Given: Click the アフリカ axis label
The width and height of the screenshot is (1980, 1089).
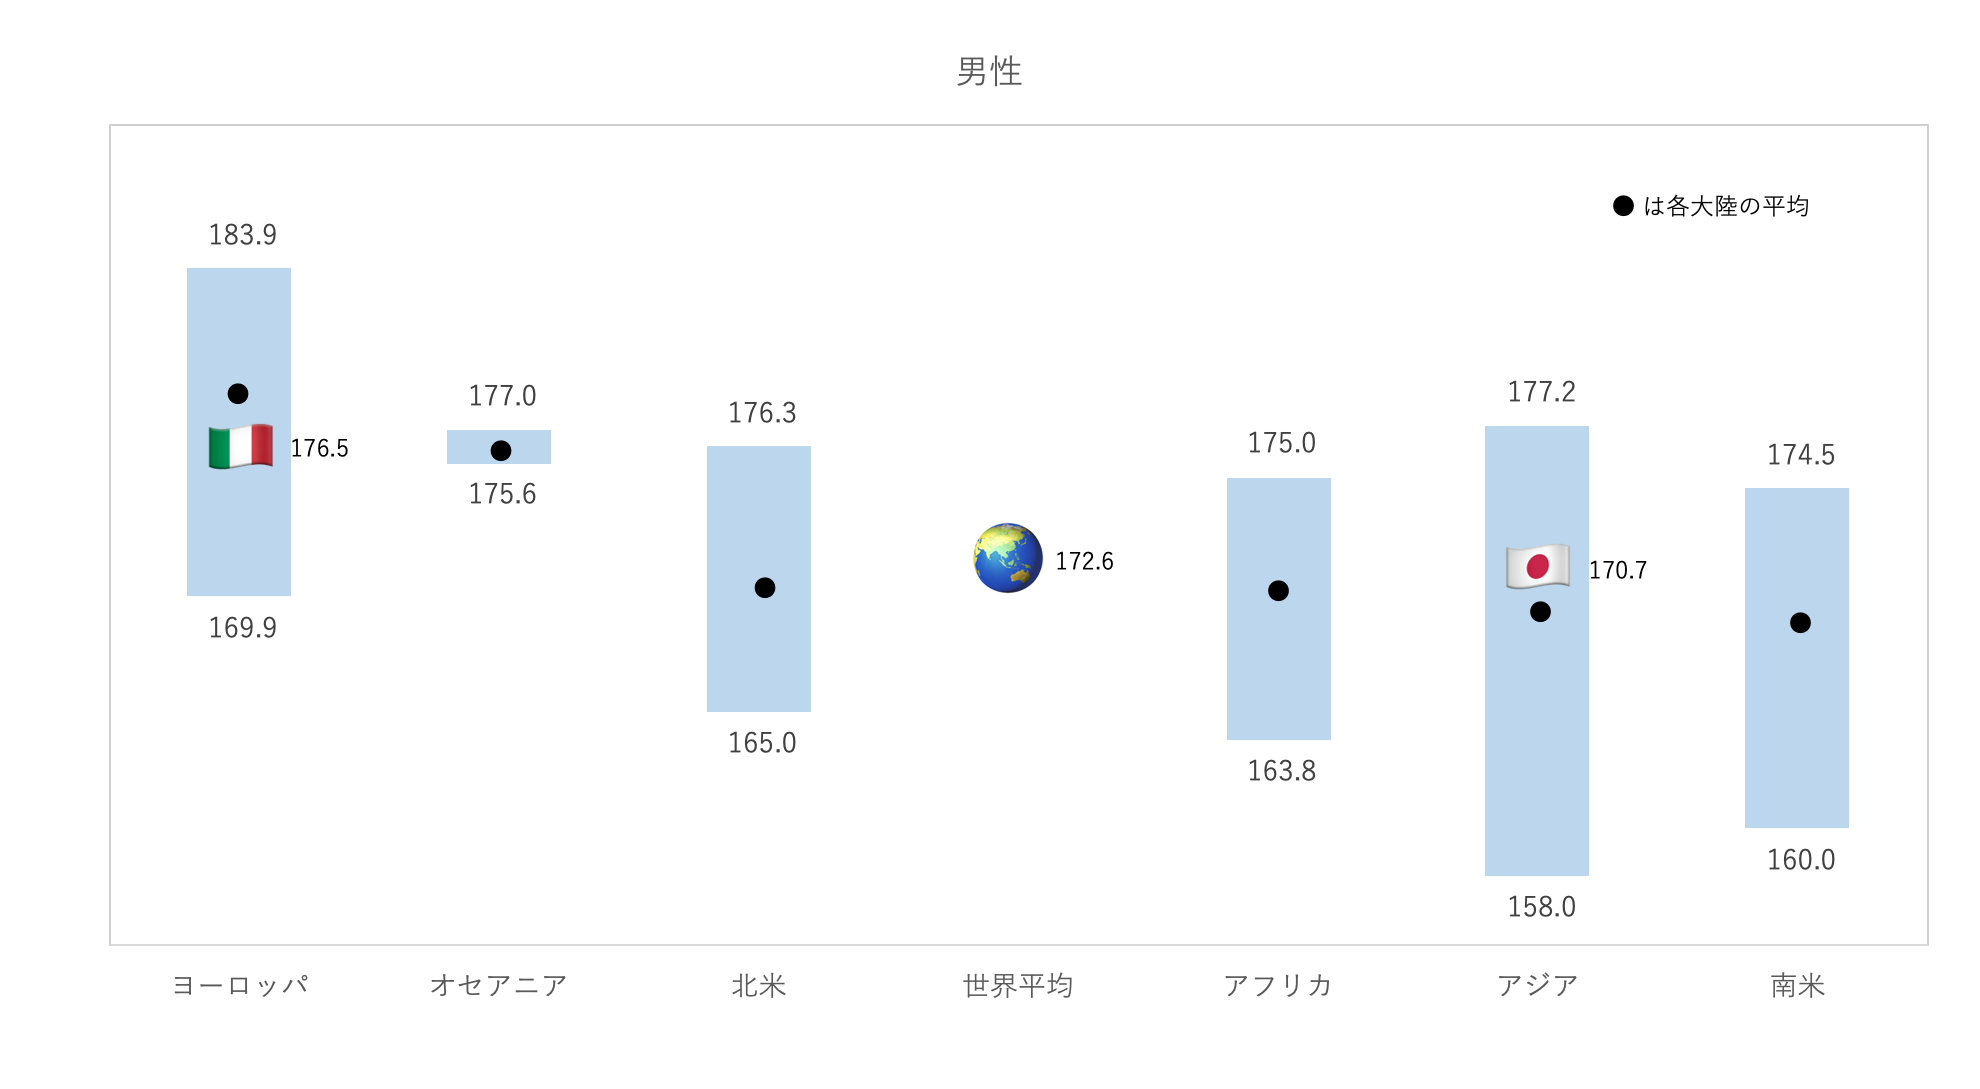Looking at the screenshot, I should (1278, 986).
